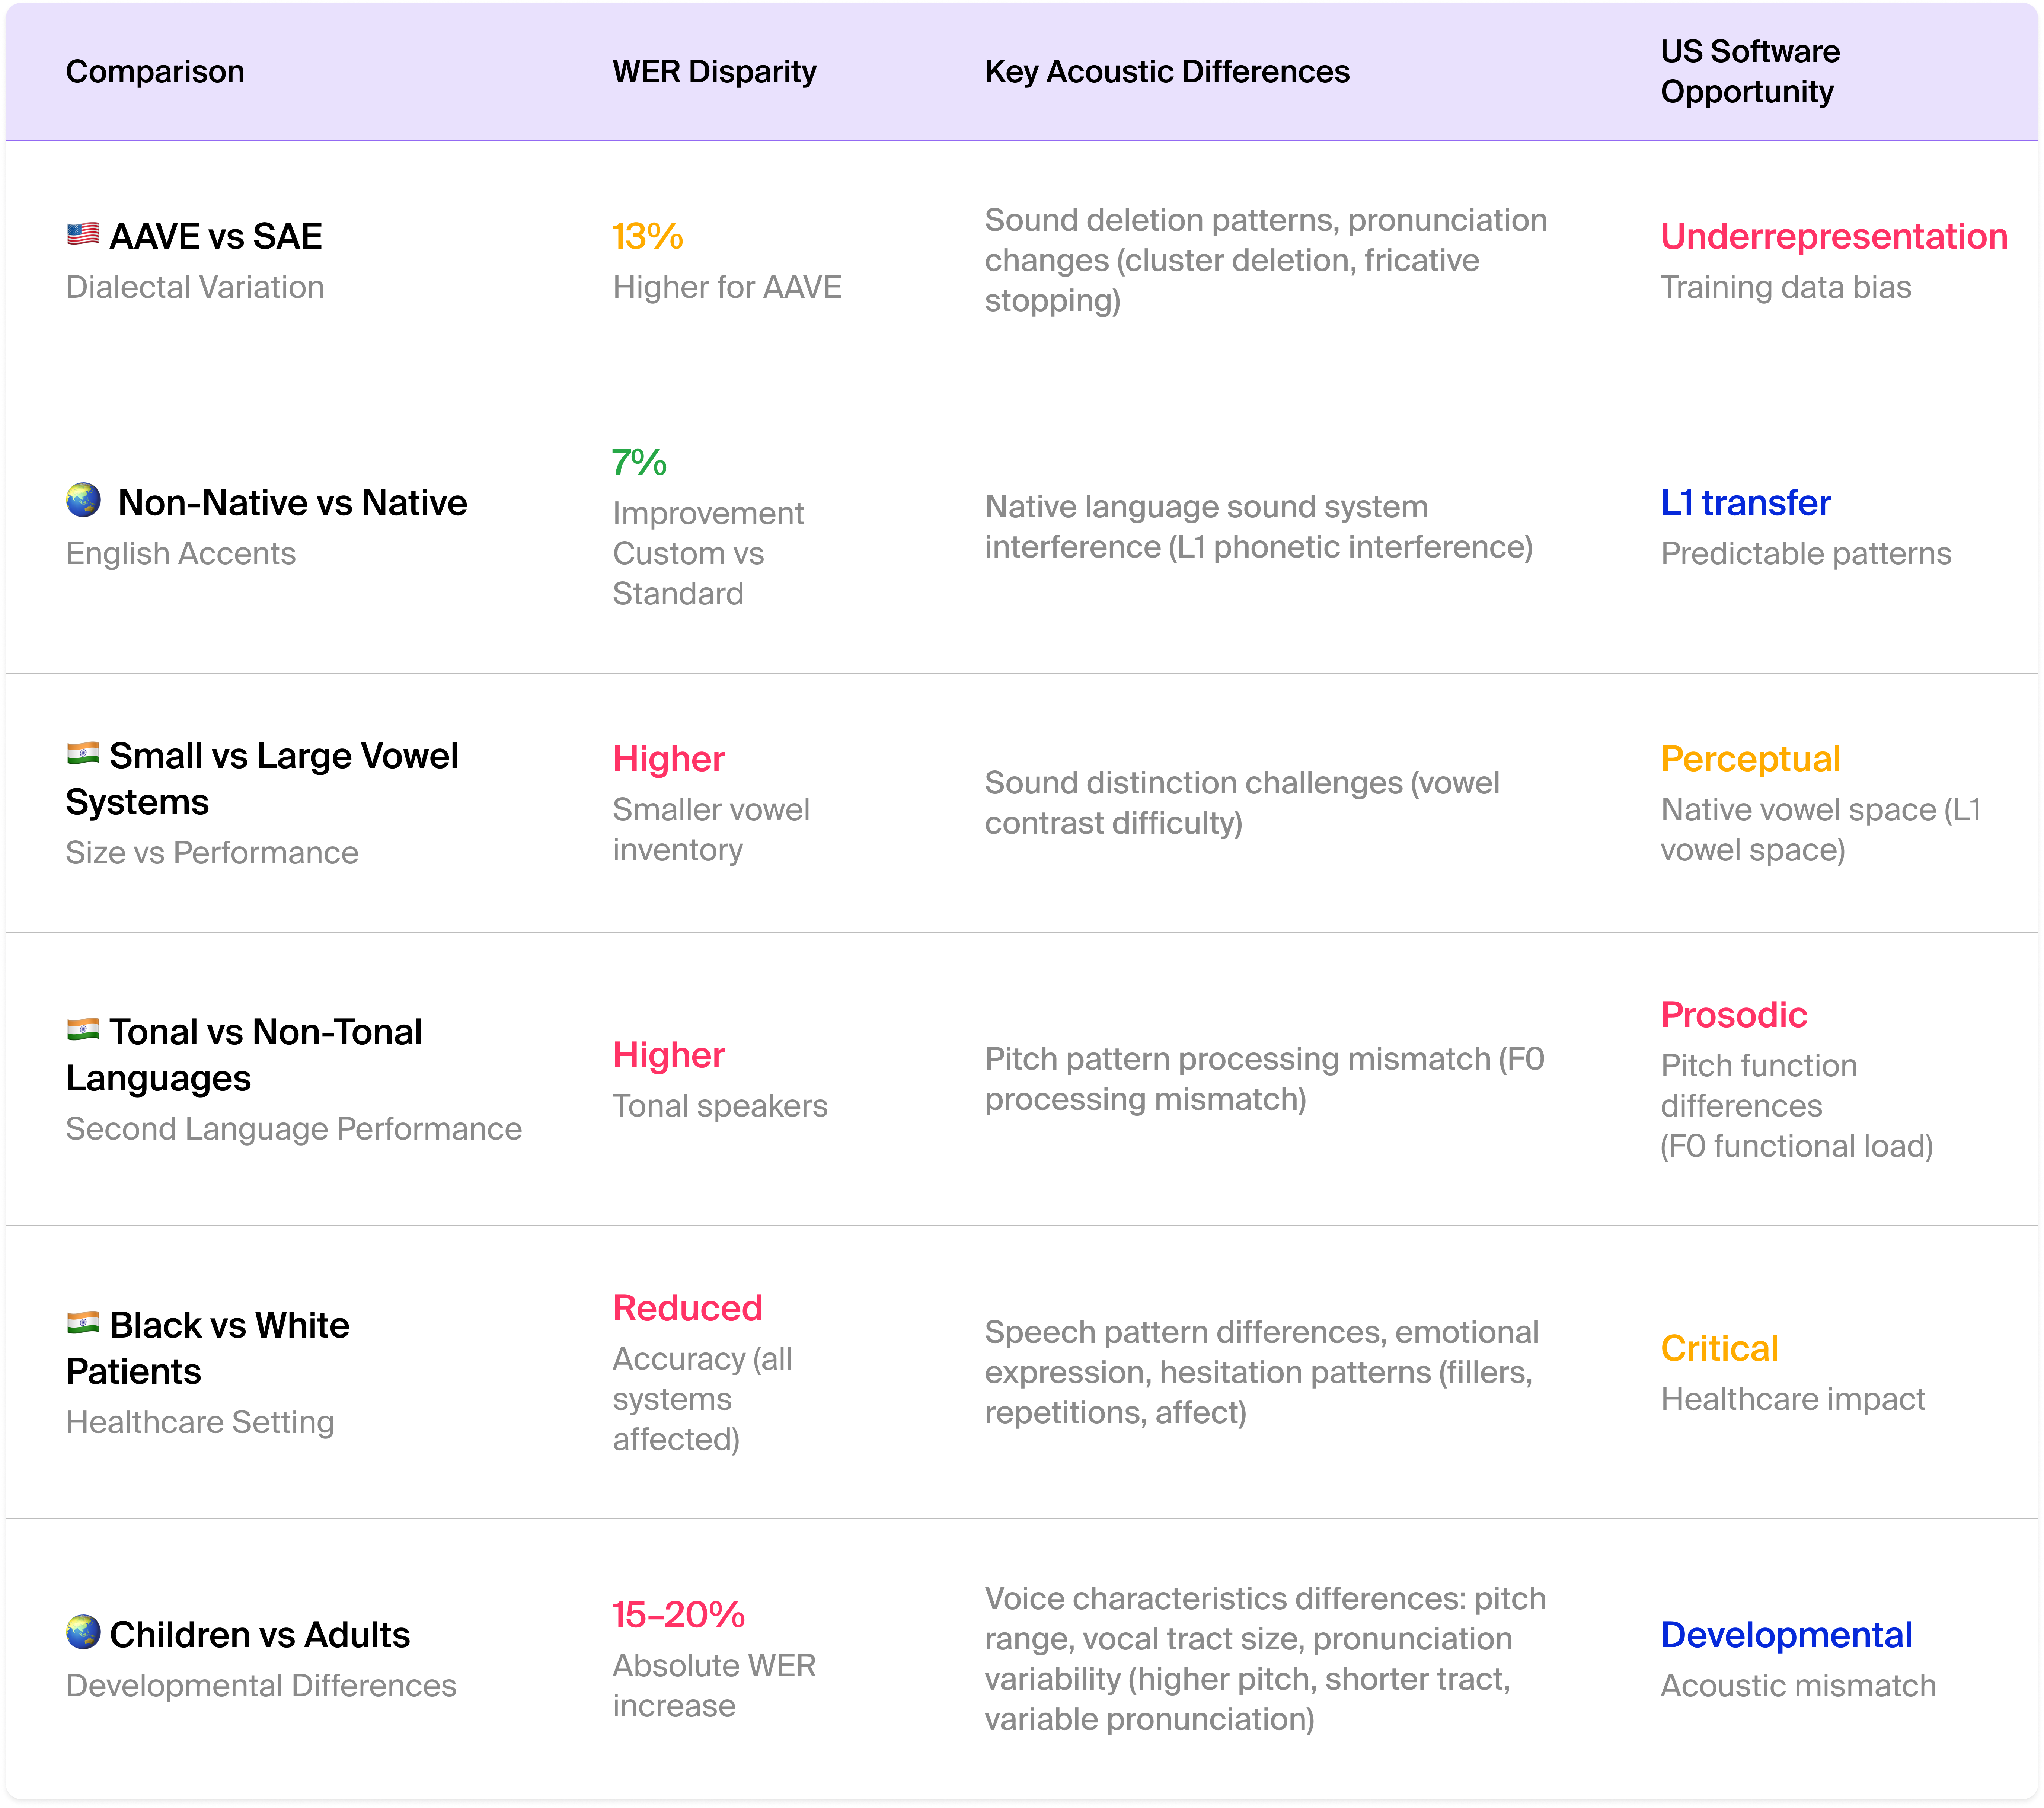Viewport: 2044px width, 1808px height.
Task: Click the India flag beside Small vs Large Vowel Systems
Action: click(83, 753)
